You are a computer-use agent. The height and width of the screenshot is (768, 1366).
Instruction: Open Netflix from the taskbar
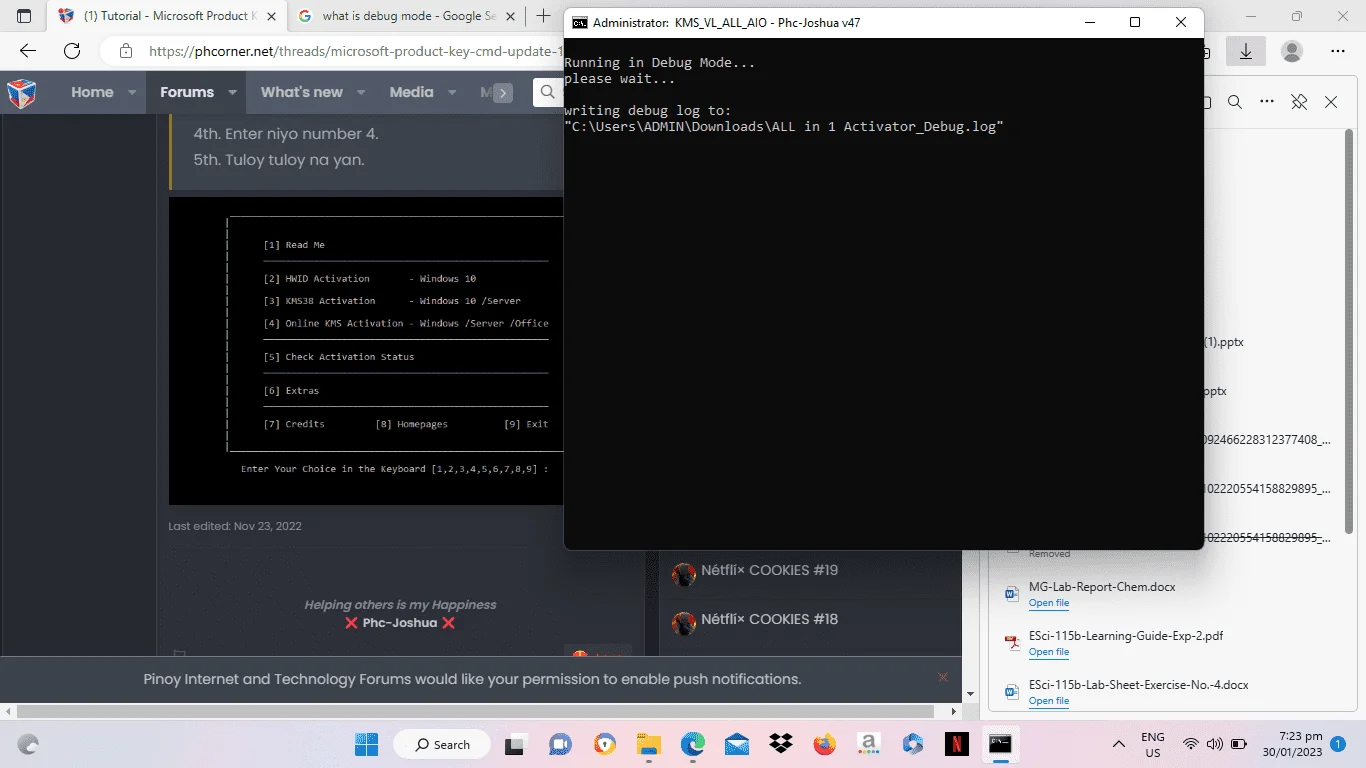tap(957, 744)
